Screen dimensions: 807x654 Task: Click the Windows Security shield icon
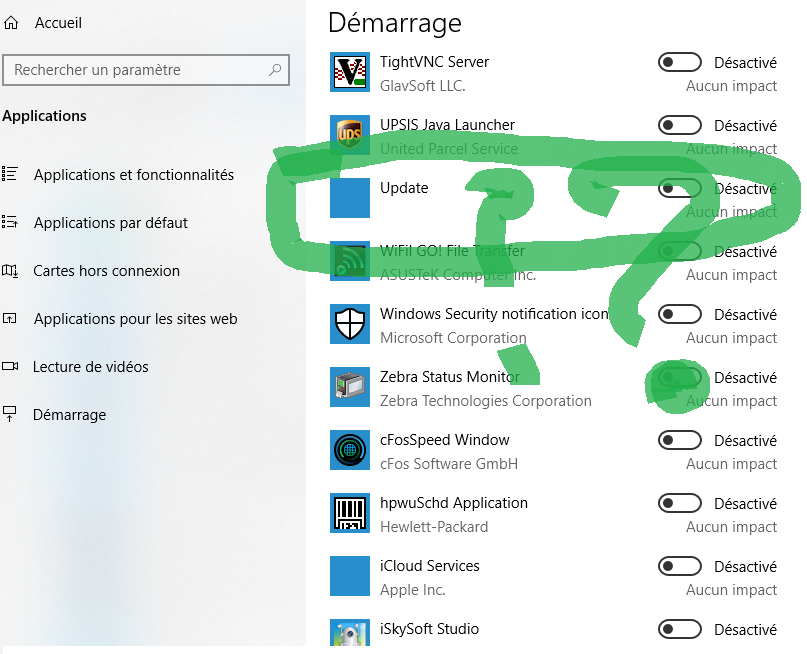350,324
